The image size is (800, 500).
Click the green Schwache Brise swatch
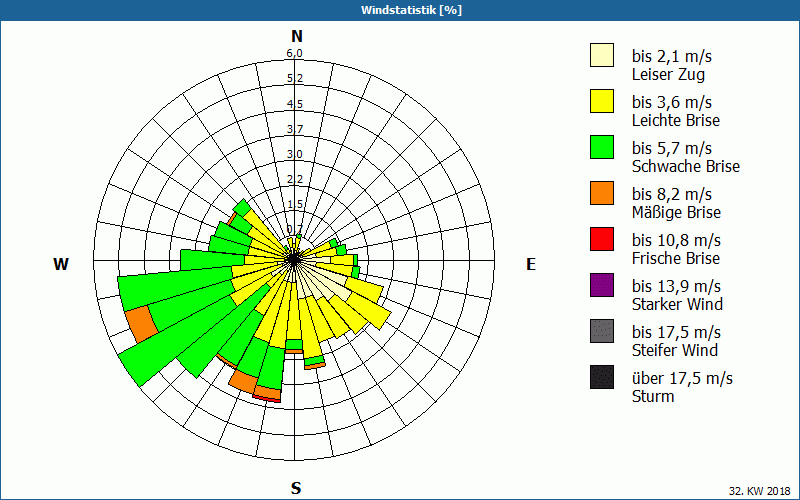point(602,147)
